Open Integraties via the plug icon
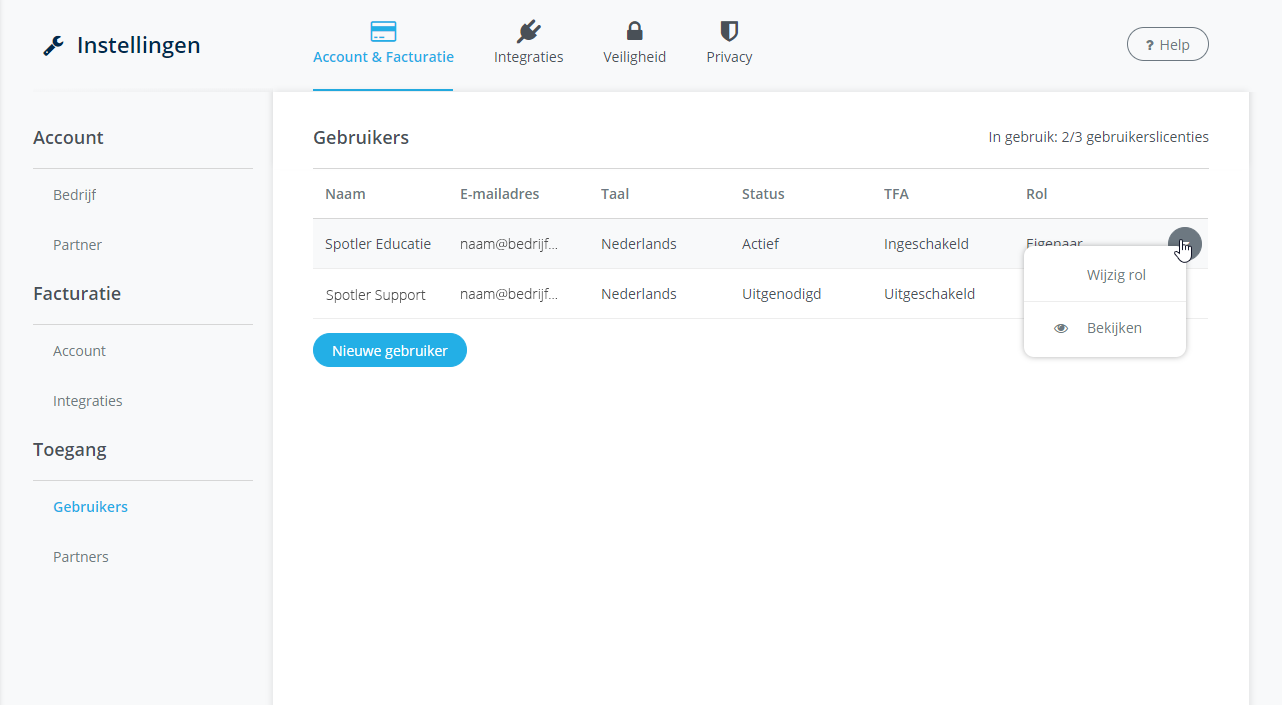Viewport: 1282px width, 705px height. 528,31
